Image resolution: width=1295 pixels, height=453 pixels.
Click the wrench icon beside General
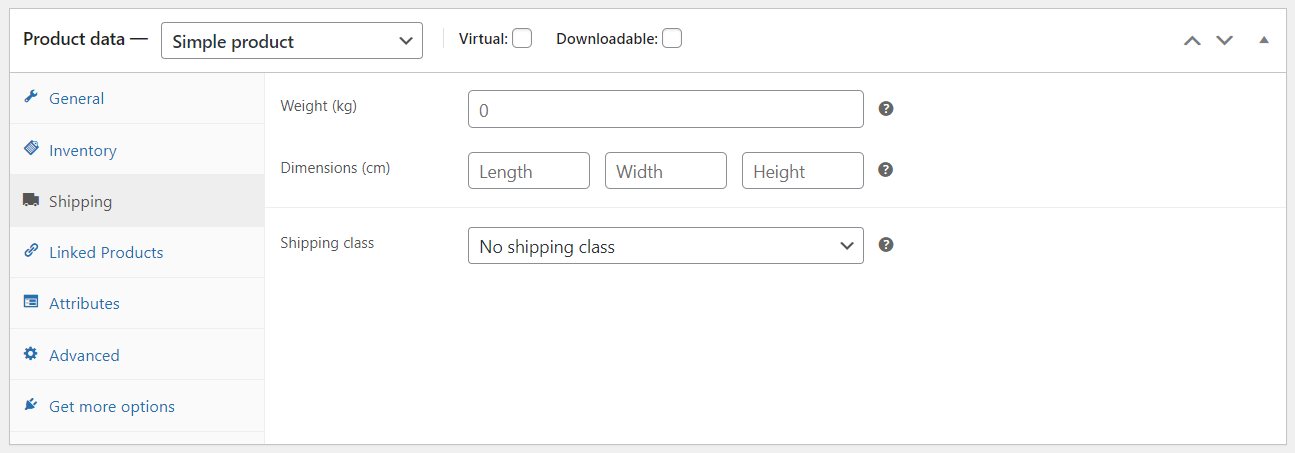(x=31, y=98)
